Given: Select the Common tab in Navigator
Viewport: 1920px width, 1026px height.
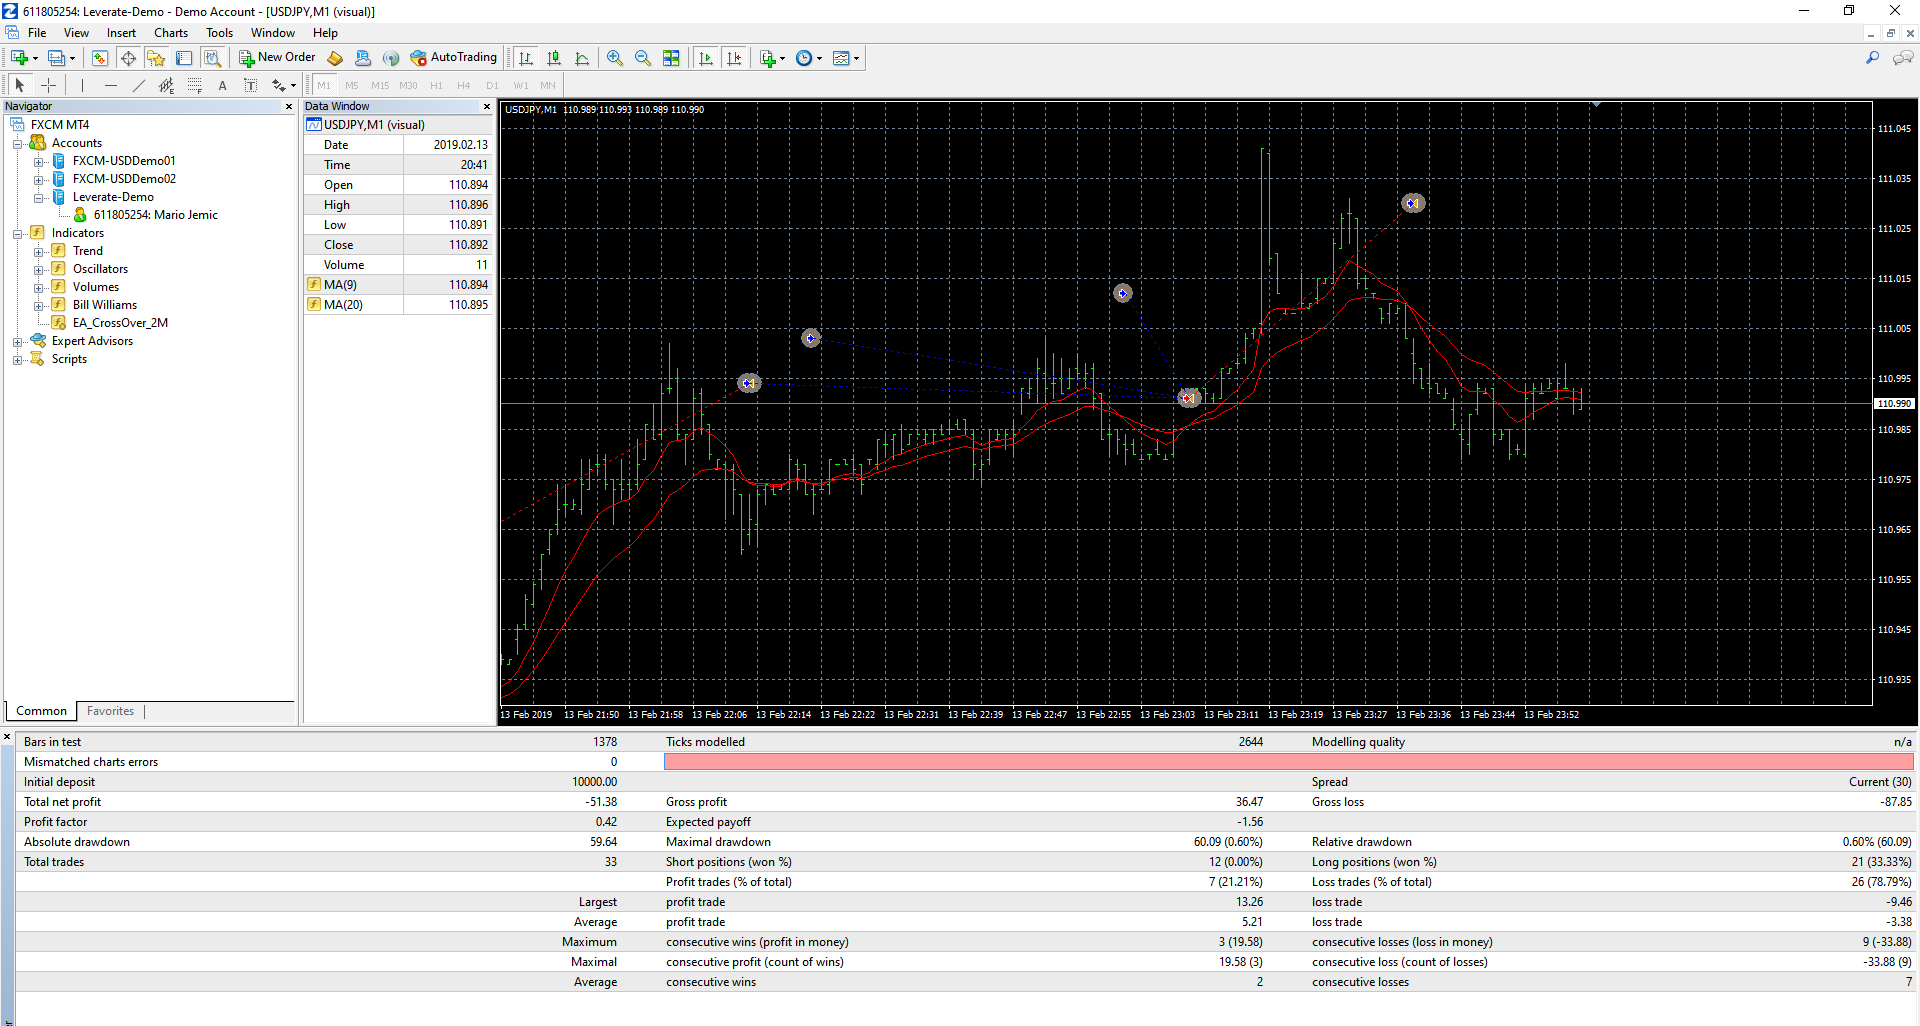Looking at the screenshot, I should click(x=41, y=711).
